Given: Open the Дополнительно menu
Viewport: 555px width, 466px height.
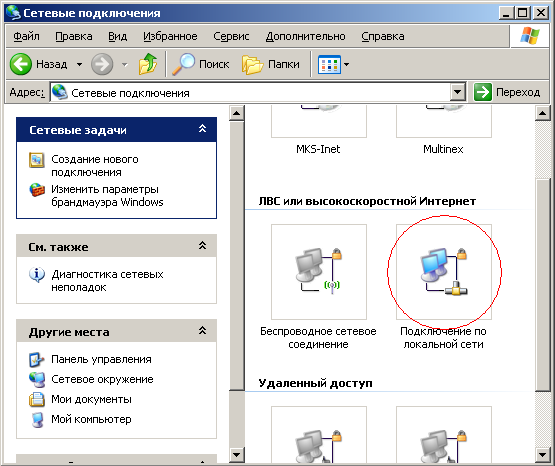Looking at the screenshot, I should click(305, 36).
